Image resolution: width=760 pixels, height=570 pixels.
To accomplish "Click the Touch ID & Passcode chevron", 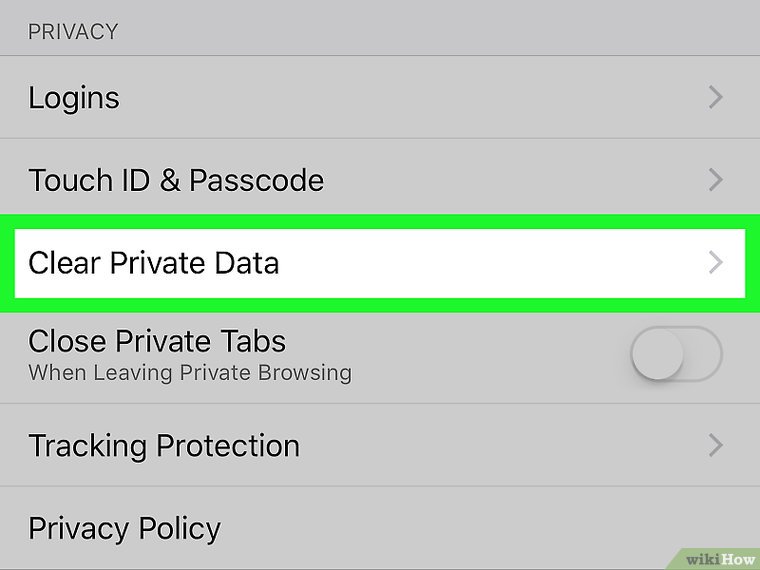I will (x=715, y=181).
